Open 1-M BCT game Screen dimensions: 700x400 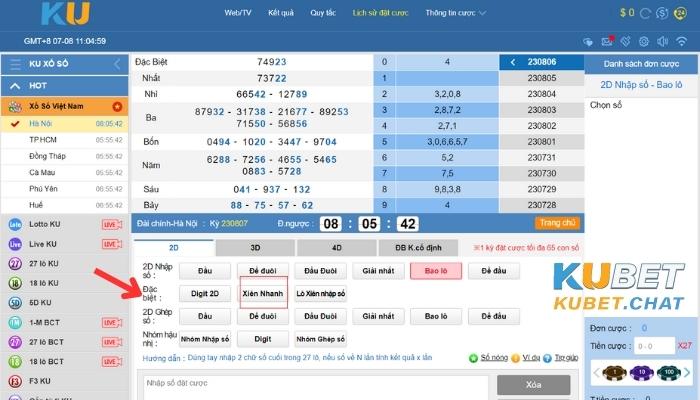44,322
